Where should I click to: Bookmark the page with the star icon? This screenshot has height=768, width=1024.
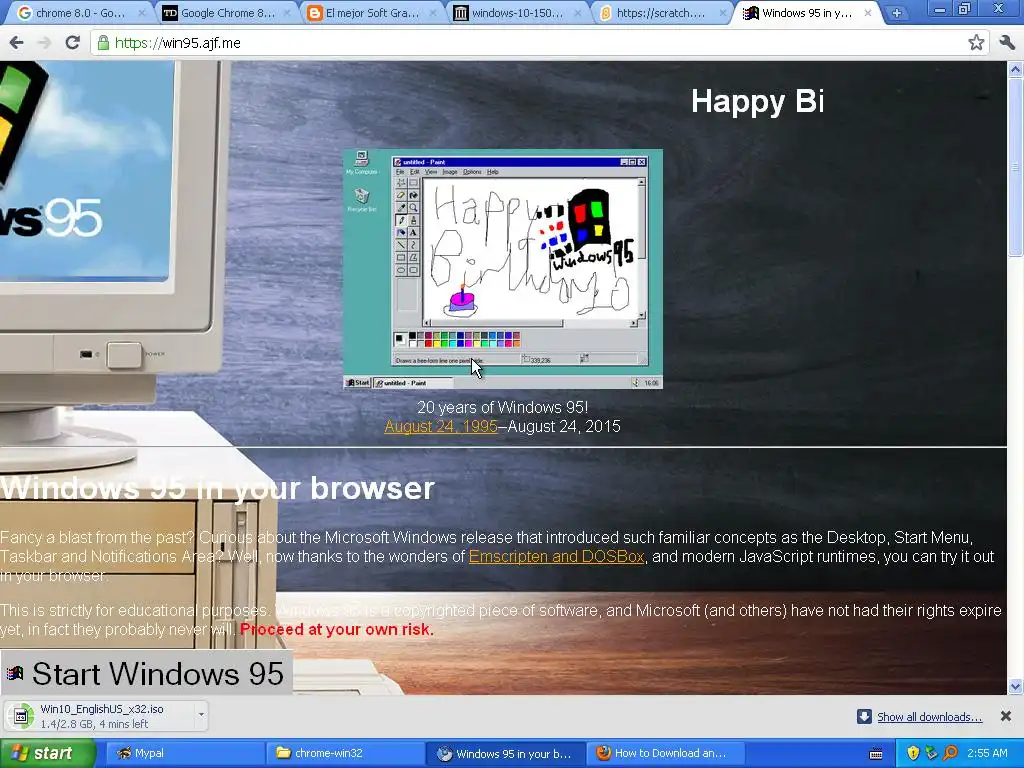(976, 43)
